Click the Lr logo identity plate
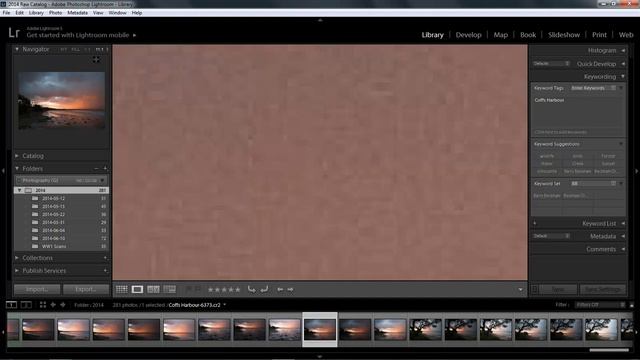Viewport: 640px width, 360px height. 14,32
